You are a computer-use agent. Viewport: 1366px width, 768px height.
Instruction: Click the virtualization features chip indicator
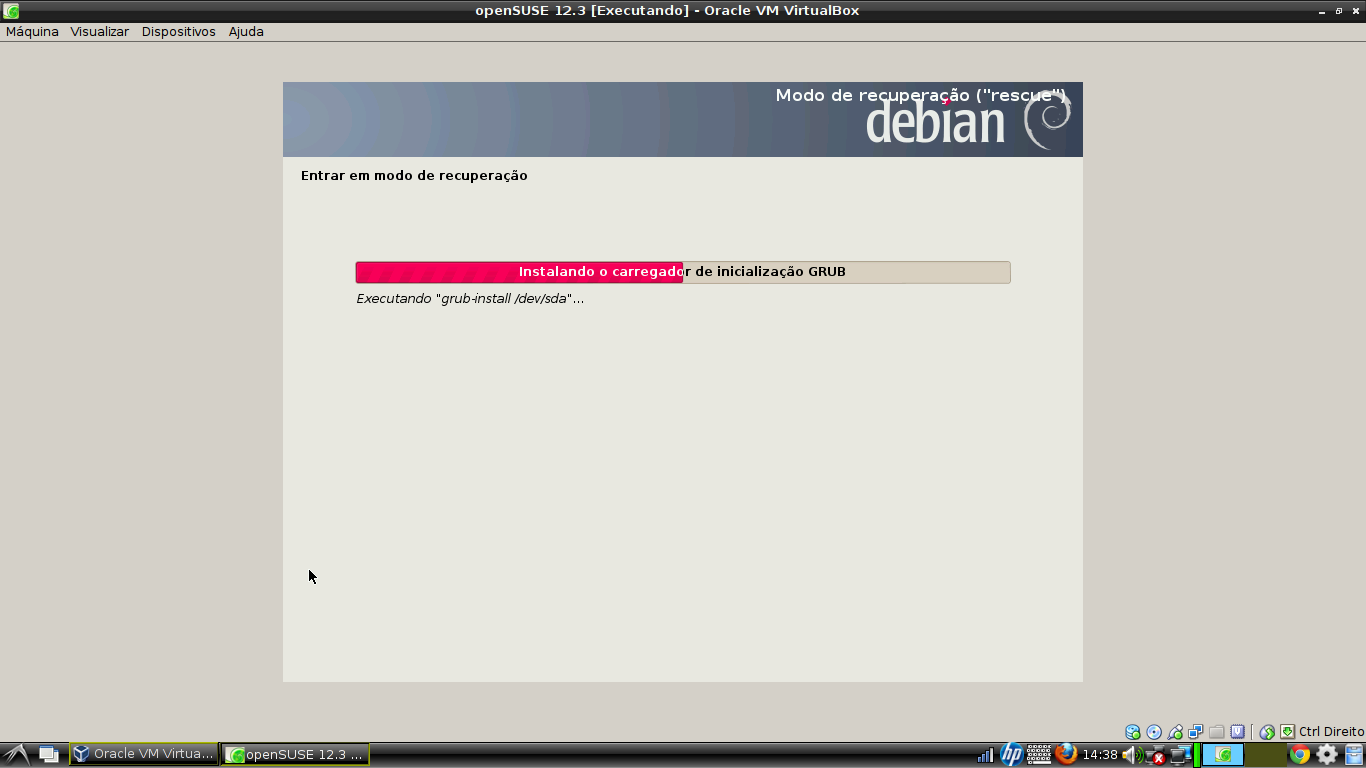click(1238, 731)
